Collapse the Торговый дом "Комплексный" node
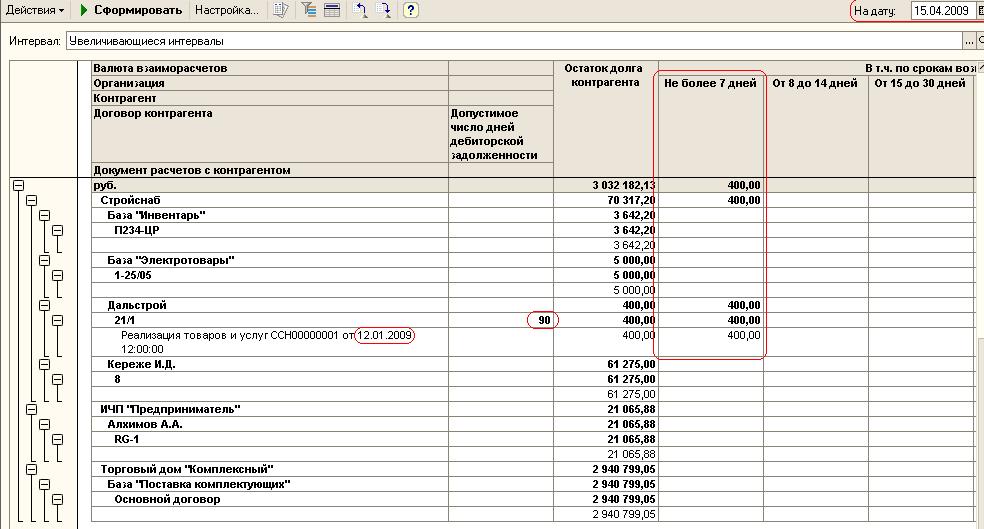984x529 pixels. (x=31, y=469)
